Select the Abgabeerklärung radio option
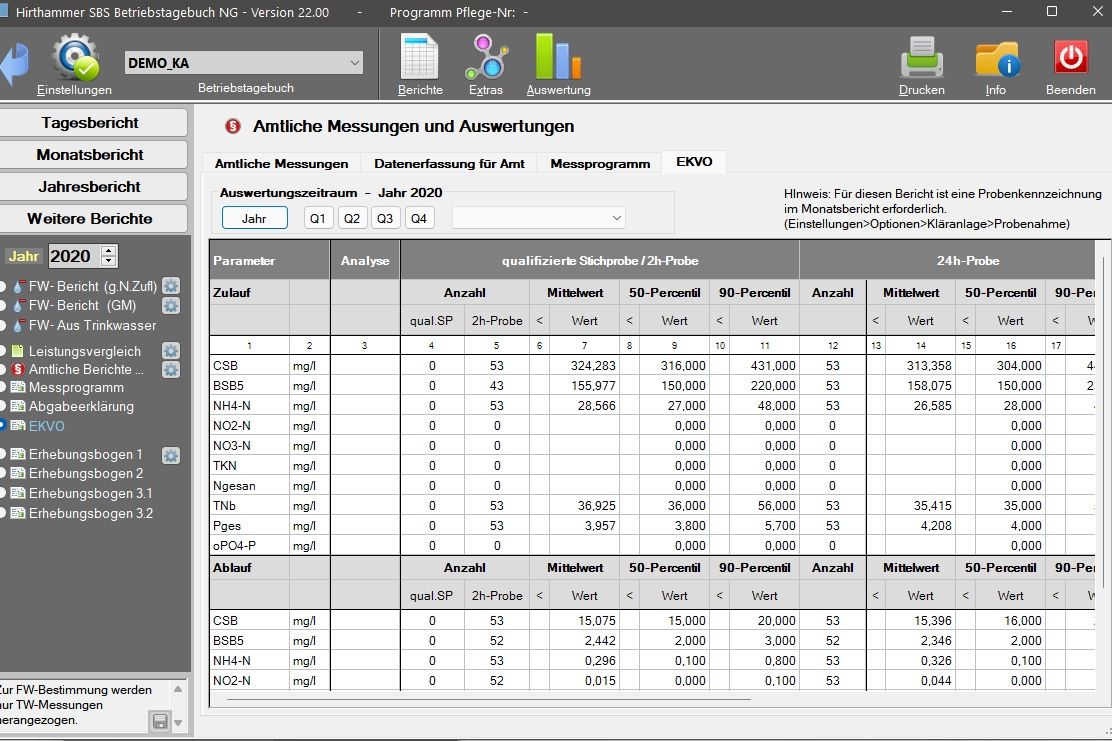 (3, 407)
